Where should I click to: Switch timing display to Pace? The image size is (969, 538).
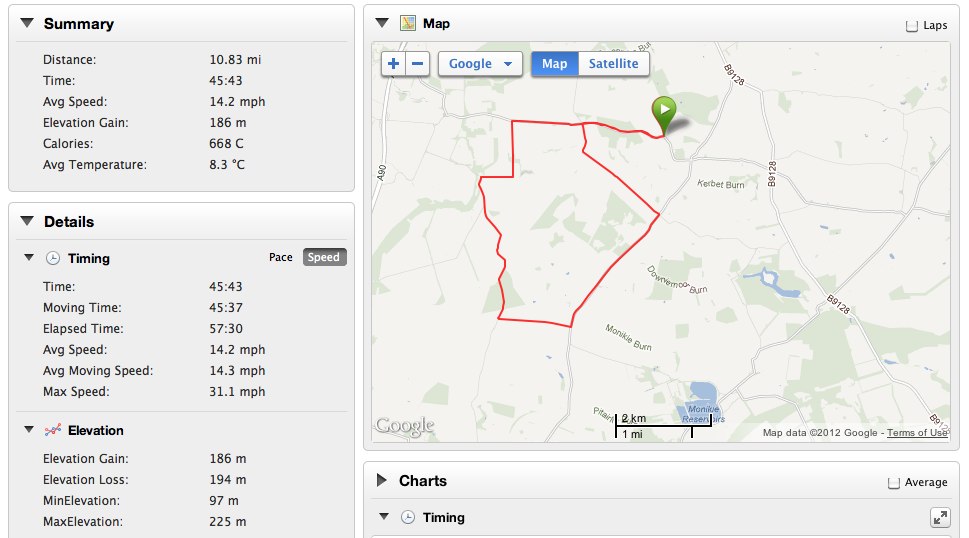pyautogui.click(x=281, y=257)
